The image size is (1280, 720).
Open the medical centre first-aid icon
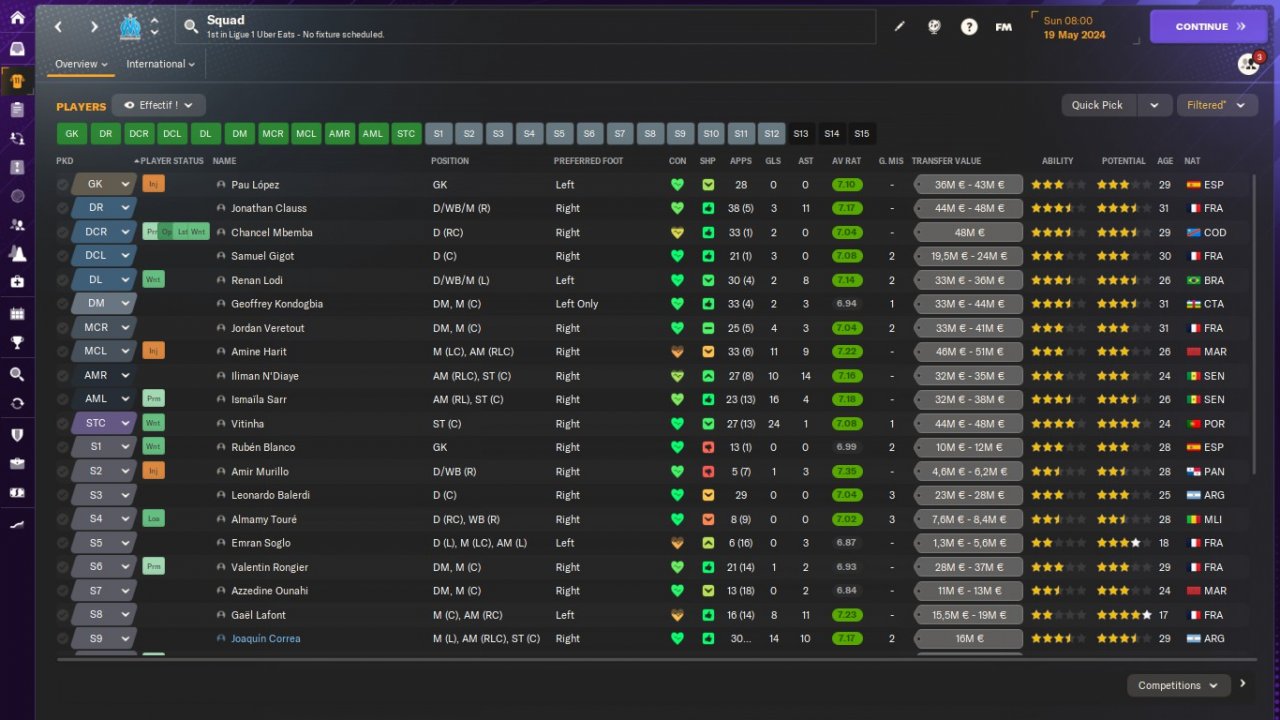click(17, 282)
